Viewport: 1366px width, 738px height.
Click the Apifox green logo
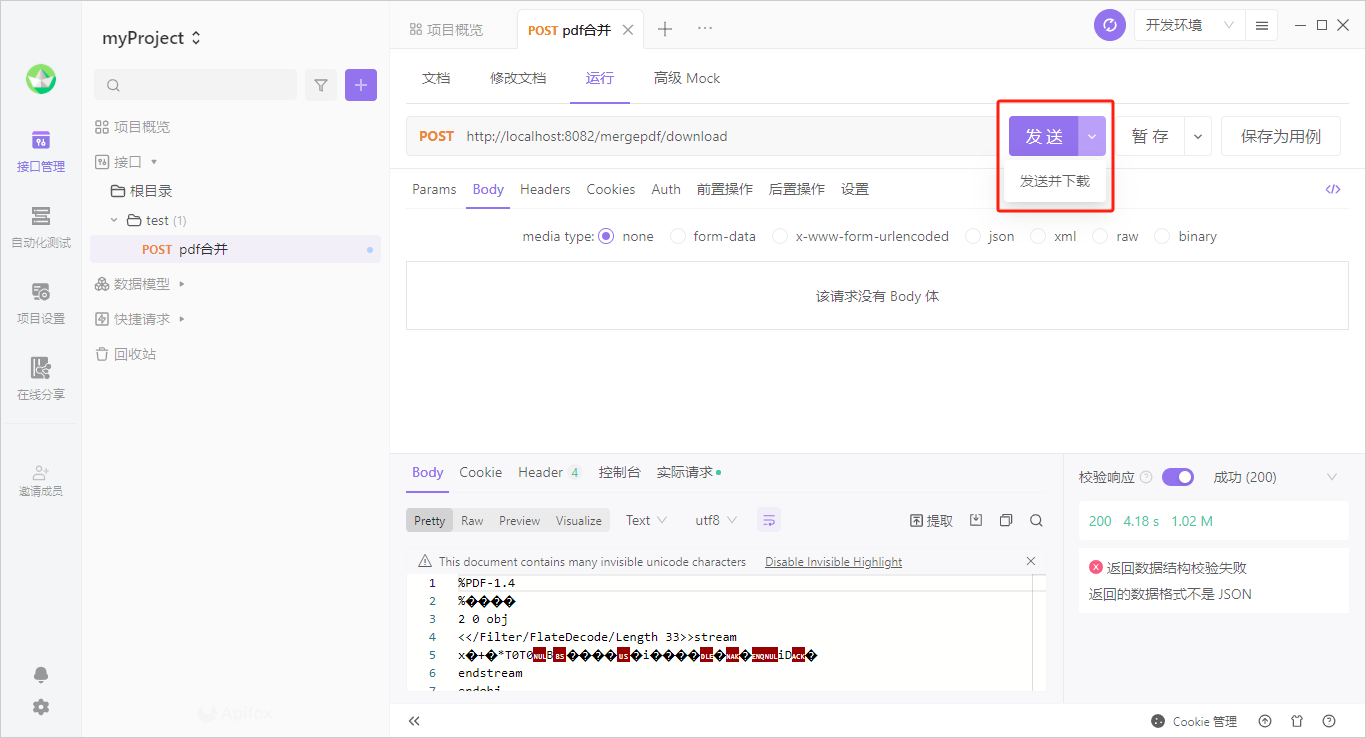(x=41, y=79)
